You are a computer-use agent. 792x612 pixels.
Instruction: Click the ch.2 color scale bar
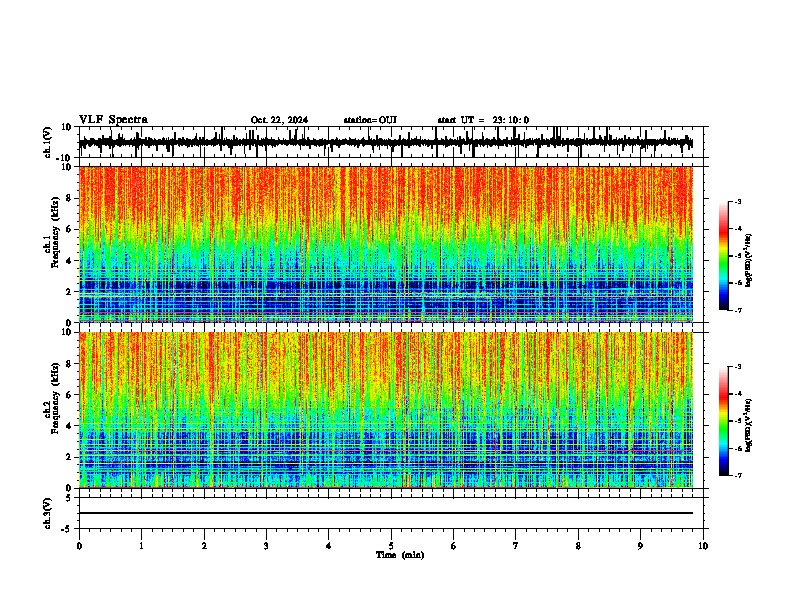(x=724, y=421)
